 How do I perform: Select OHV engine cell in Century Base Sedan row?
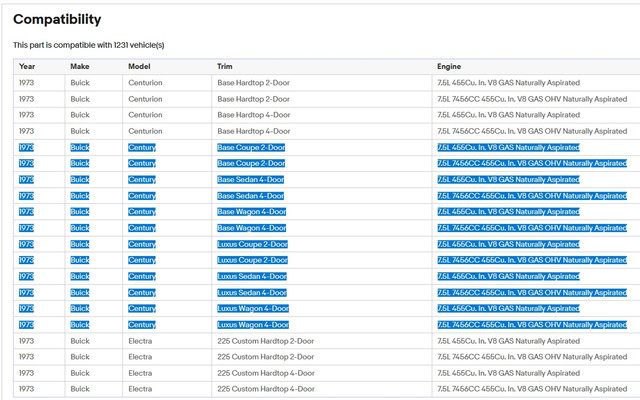tap(532, 196)
